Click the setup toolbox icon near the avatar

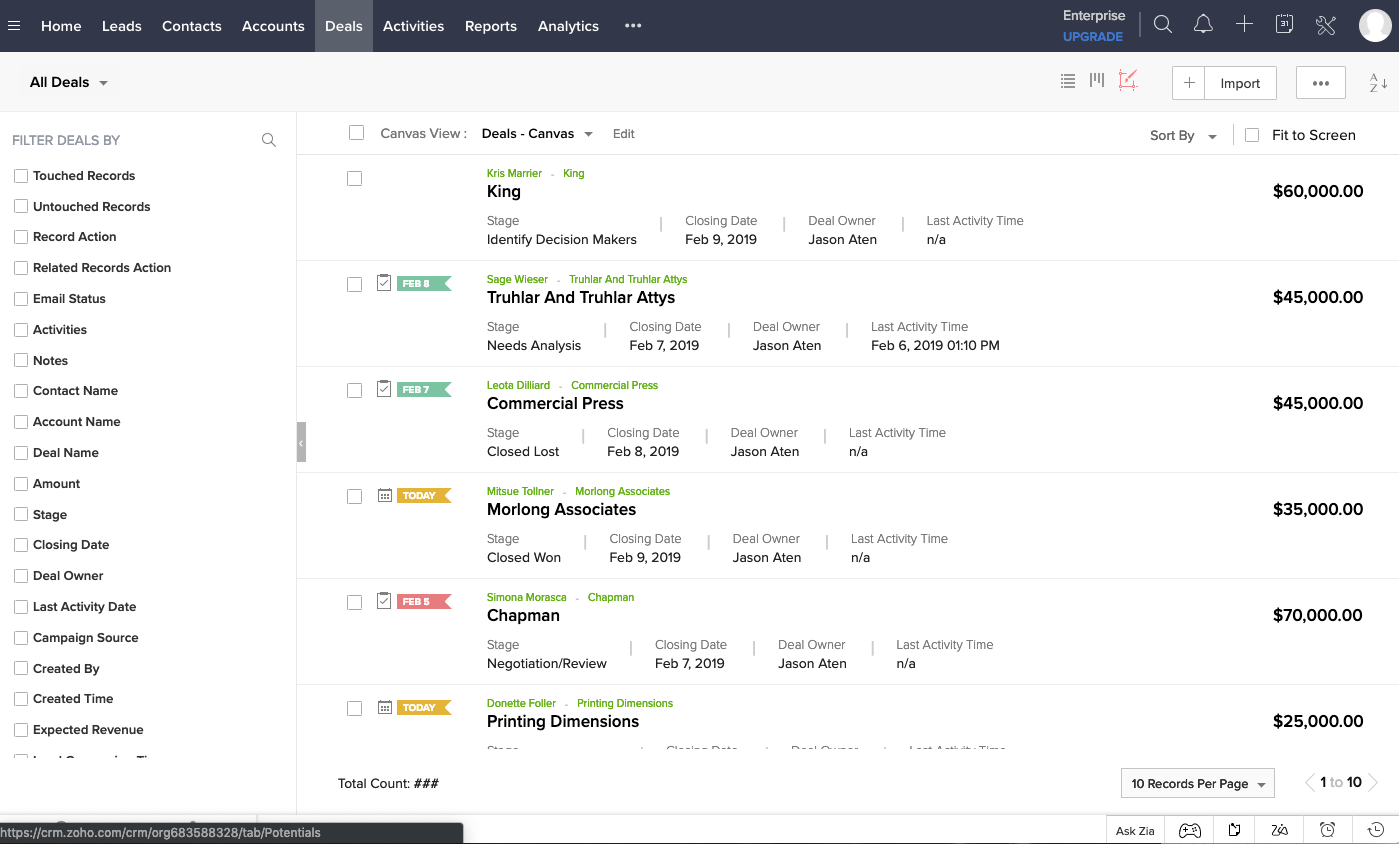click(x=1326, y=25)
